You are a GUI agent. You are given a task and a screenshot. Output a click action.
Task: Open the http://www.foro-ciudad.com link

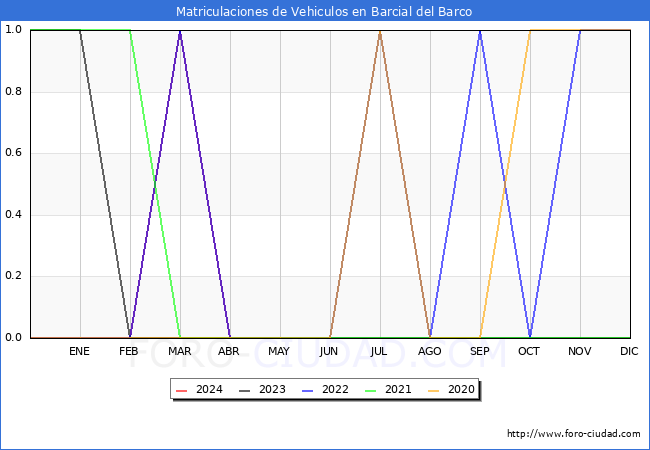tap(574, 434)
